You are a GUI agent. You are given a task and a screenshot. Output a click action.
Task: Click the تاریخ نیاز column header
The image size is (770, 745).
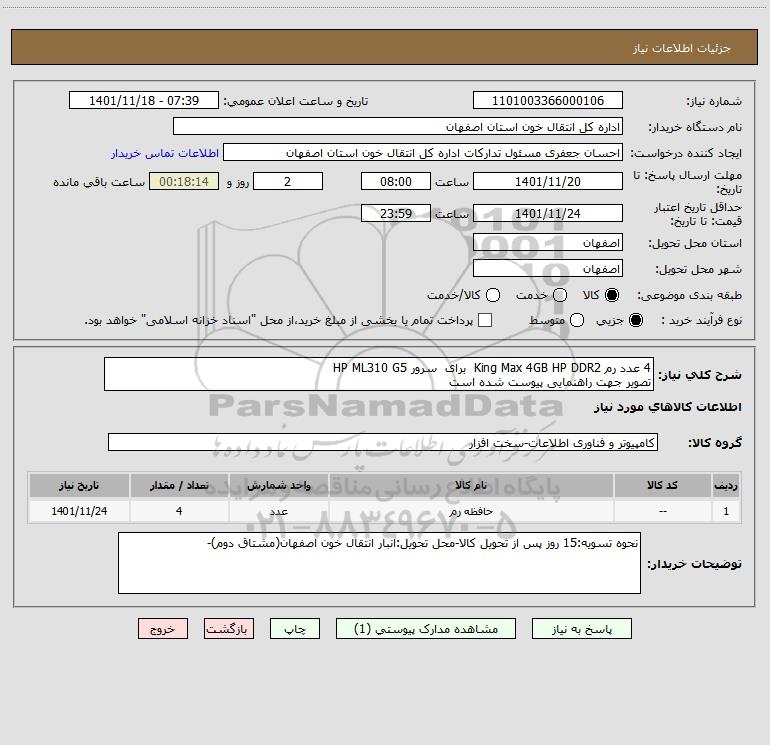click(x=79, y=486)
